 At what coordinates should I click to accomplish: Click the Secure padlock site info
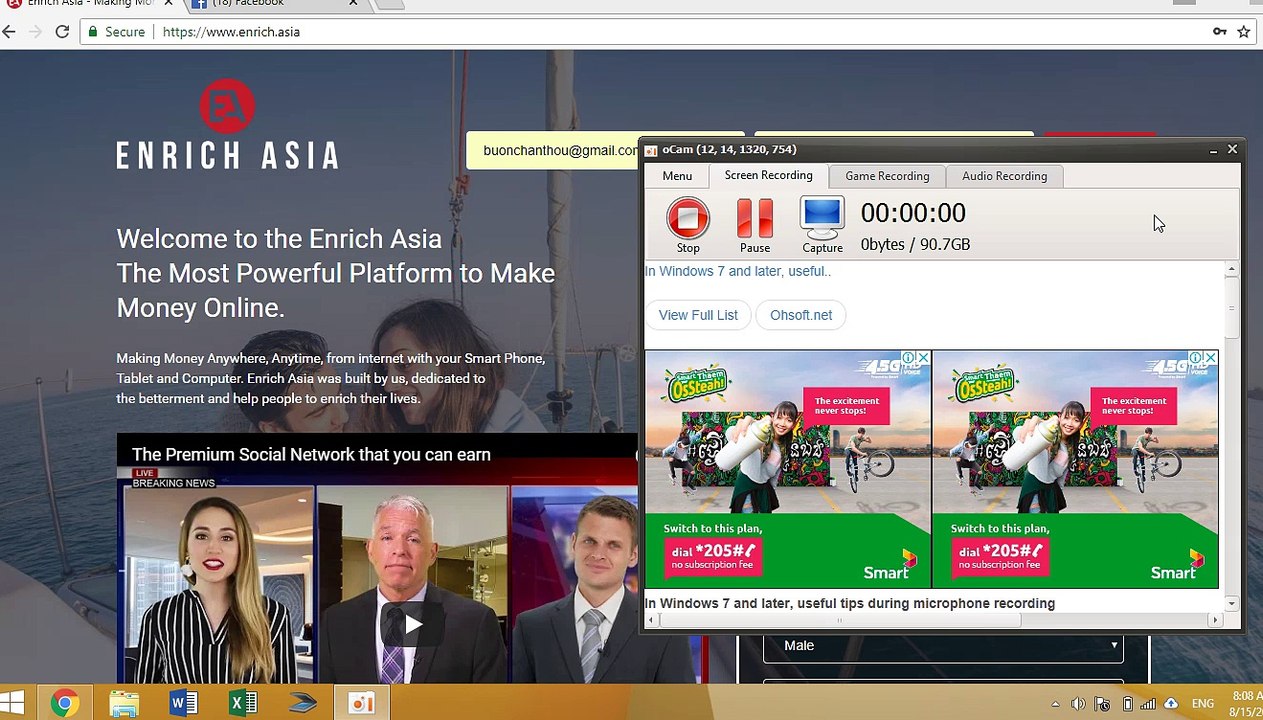116,32
